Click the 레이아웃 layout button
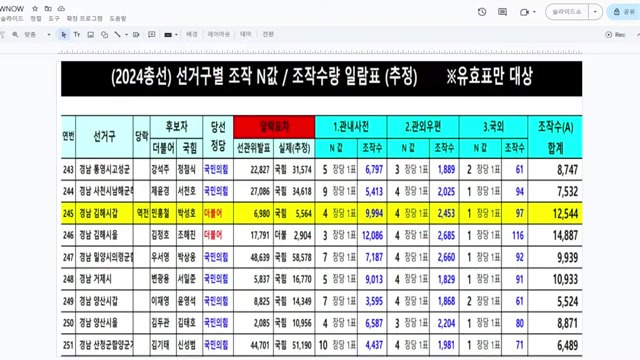This screenshot has width=640, height=360. click(x=218, y=34)
